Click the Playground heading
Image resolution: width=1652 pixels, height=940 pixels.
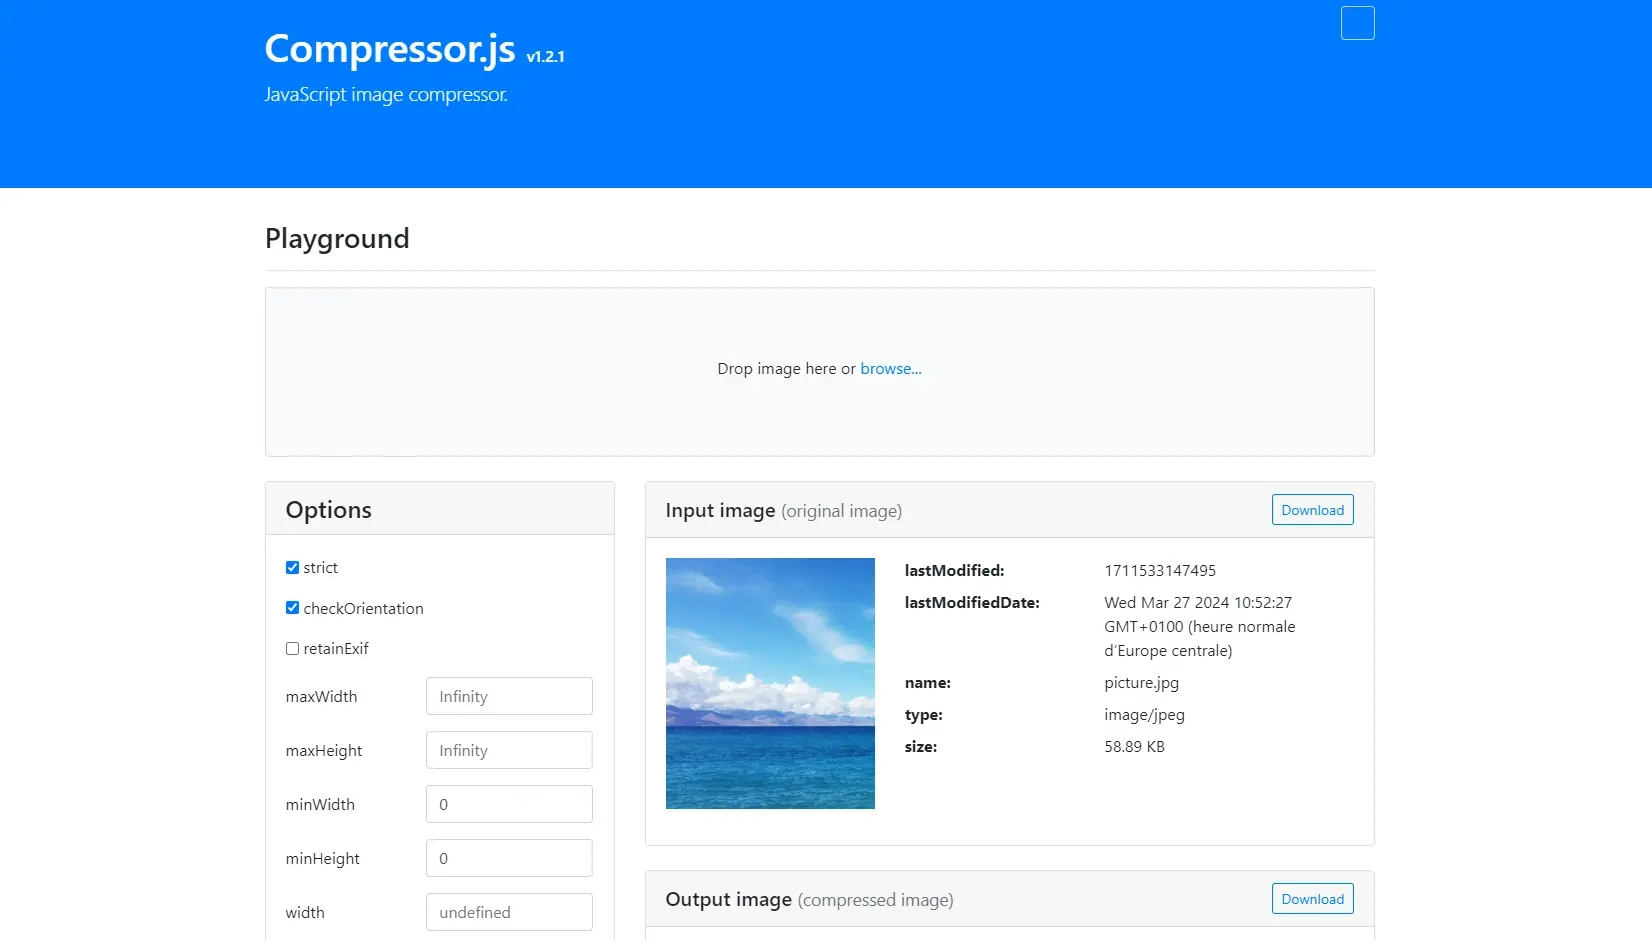(337, 238)
